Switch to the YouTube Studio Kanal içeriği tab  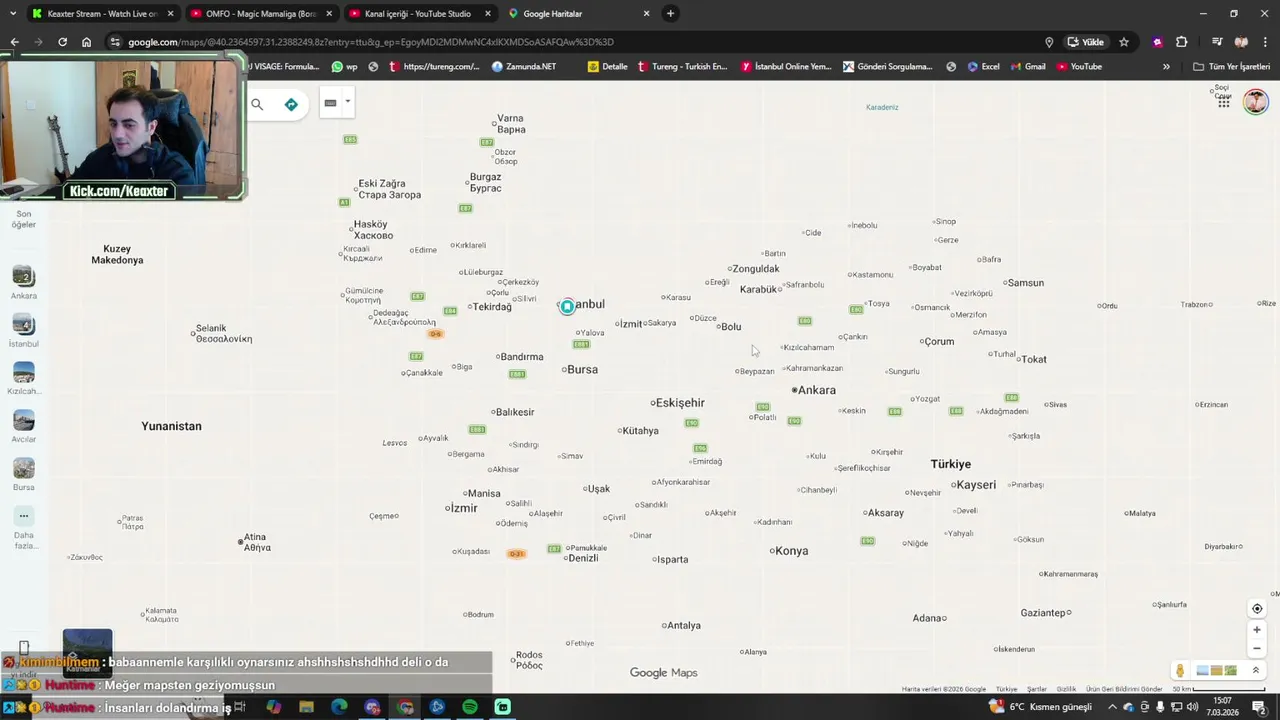click(x=420, y=14)
